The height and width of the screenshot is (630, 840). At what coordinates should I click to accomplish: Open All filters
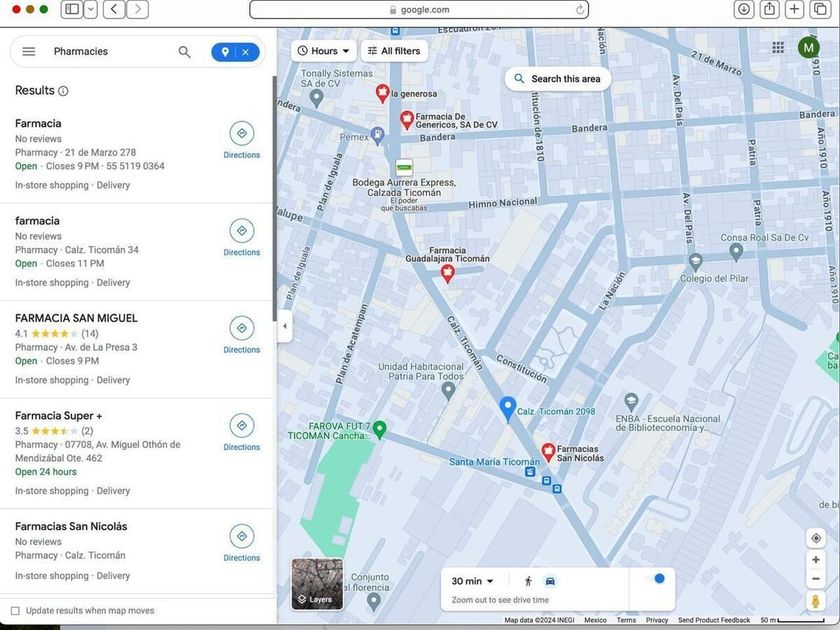[394, 51]
